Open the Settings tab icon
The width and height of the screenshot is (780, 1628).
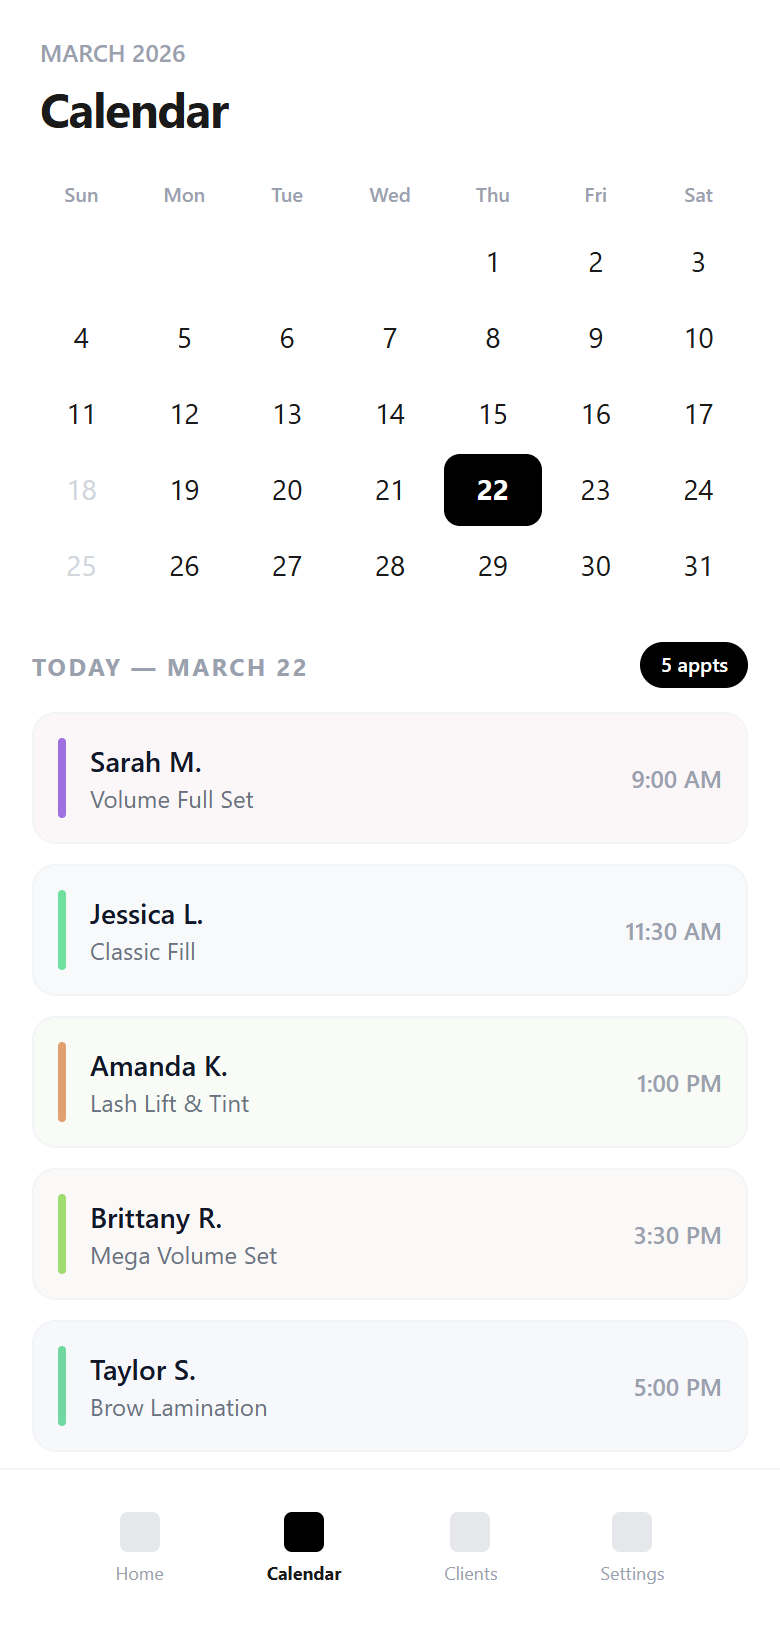click(632, 1531)
